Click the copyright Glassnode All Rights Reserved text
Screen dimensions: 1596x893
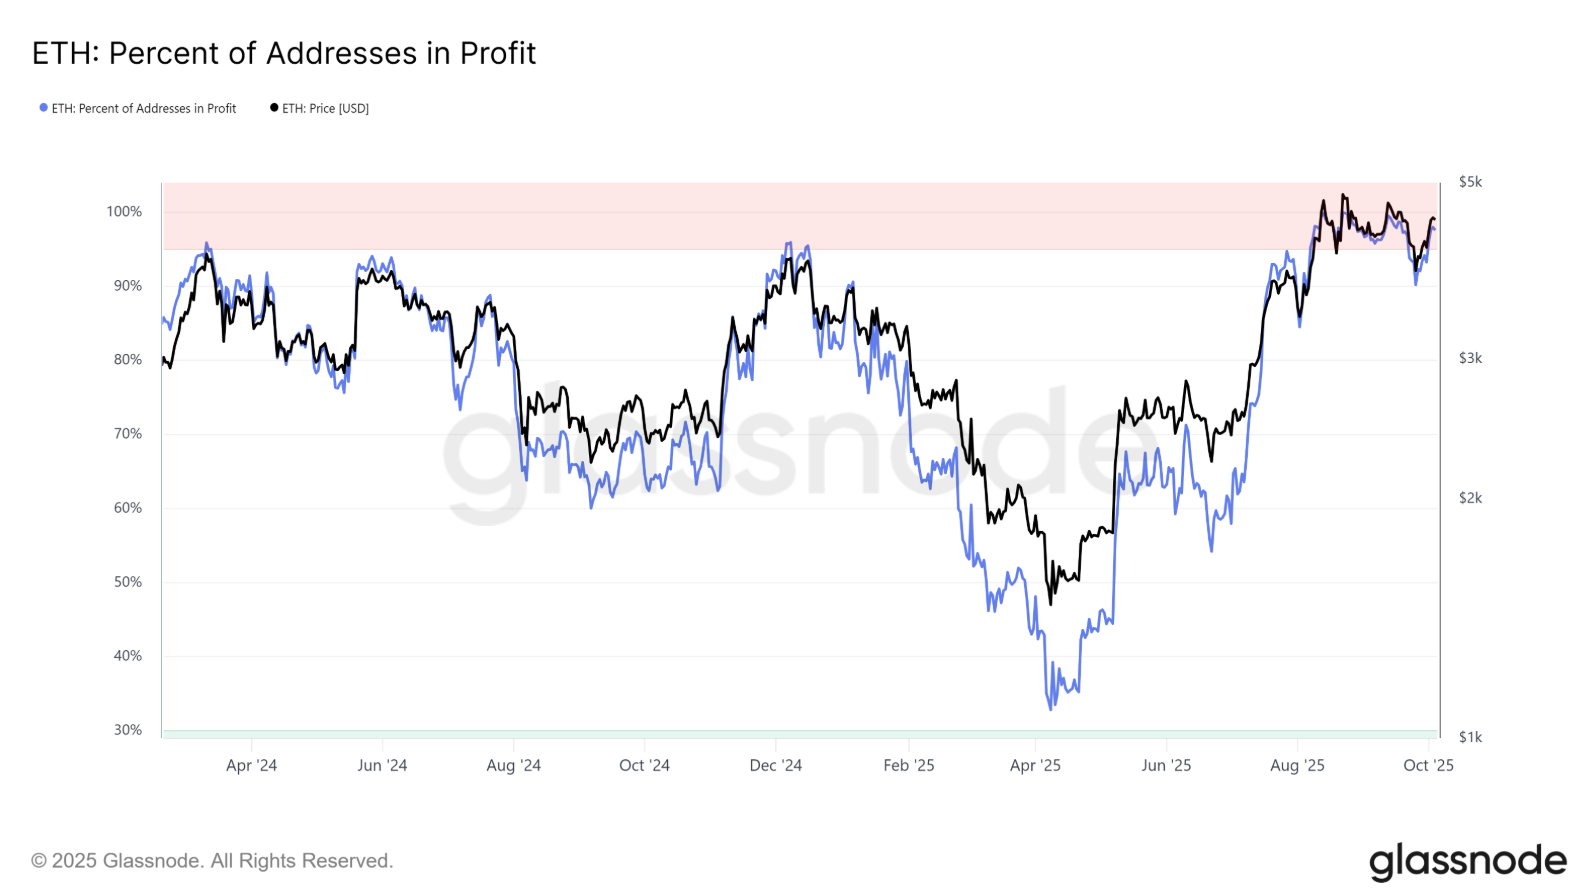pyautogui.click(x=212, y=861)
